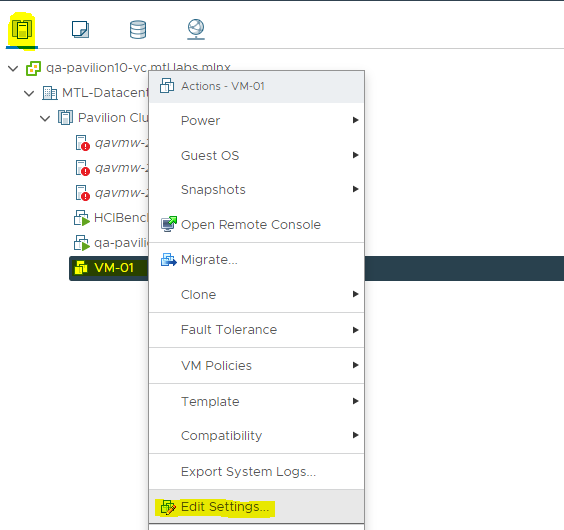Collapse the qa-pavilion10-vc vCenter node
The width and height of the screenshot is (564, 530).
[13, 68]
